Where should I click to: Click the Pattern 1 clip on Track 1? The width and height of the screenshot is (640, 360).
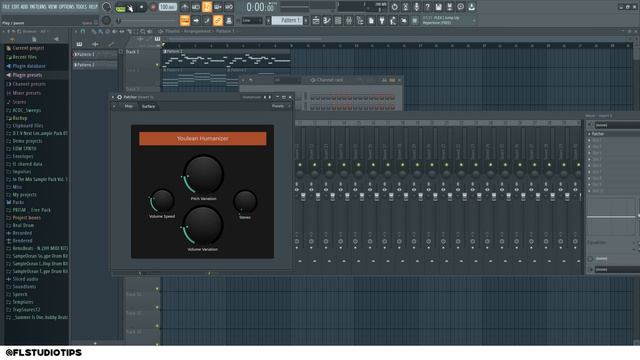tap(227, 58)
